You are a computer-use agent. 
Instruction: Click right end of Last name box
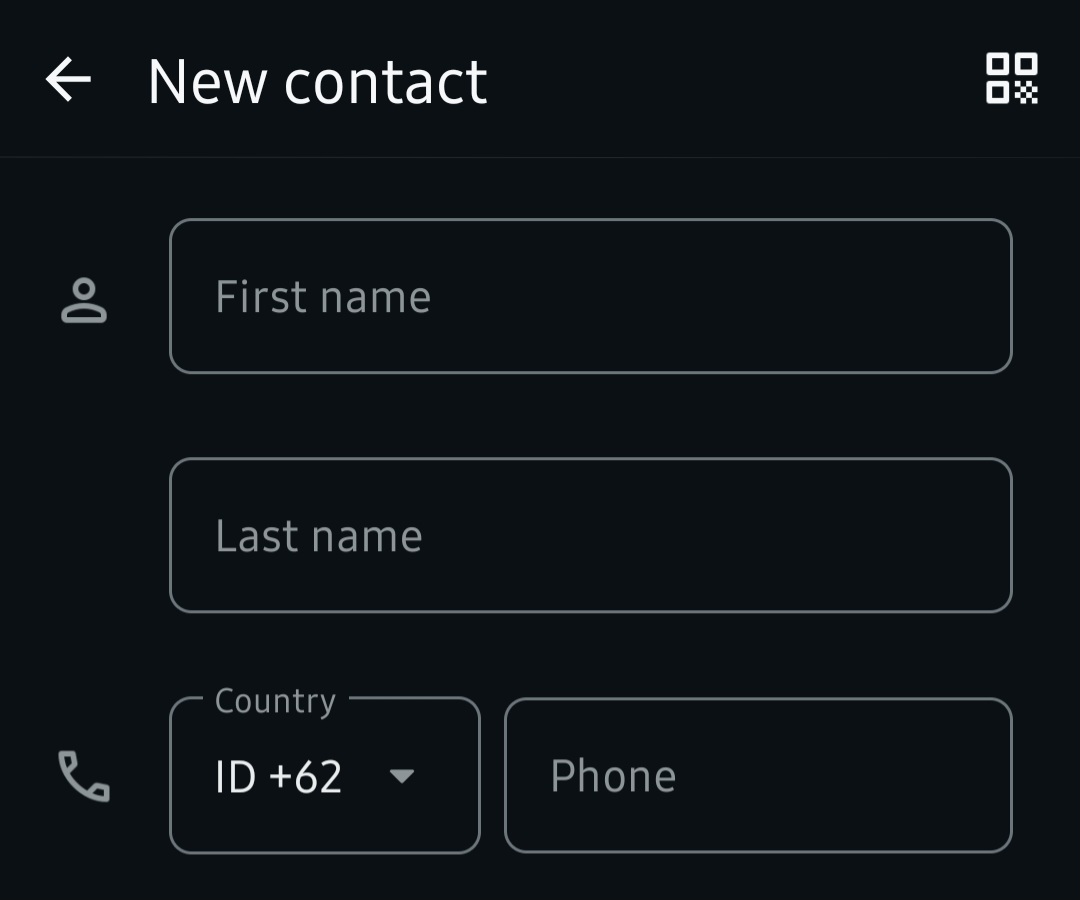click(960, 535)
